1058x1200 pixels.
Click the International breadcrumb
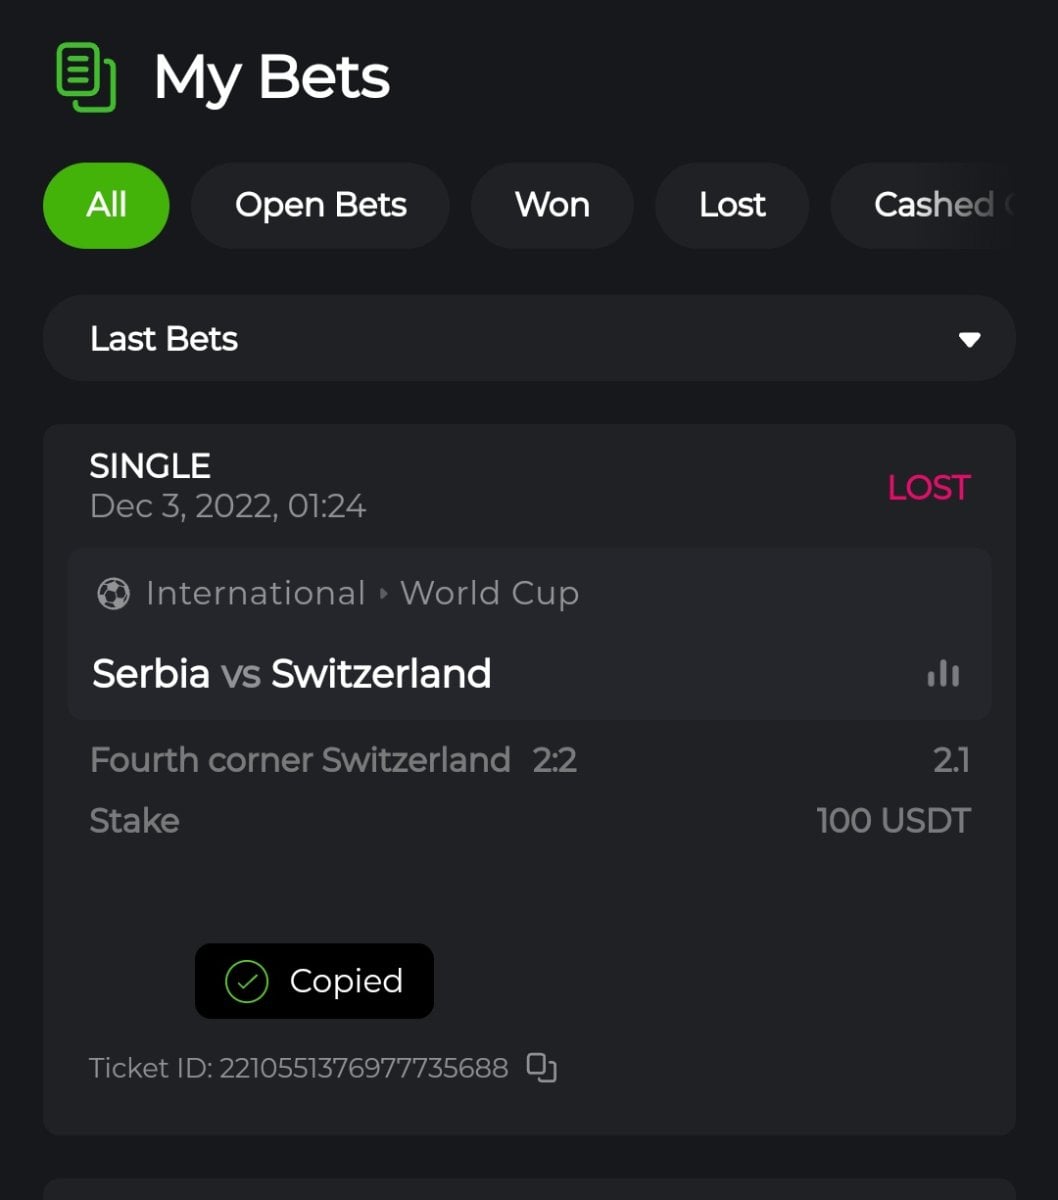pos(255,594)
